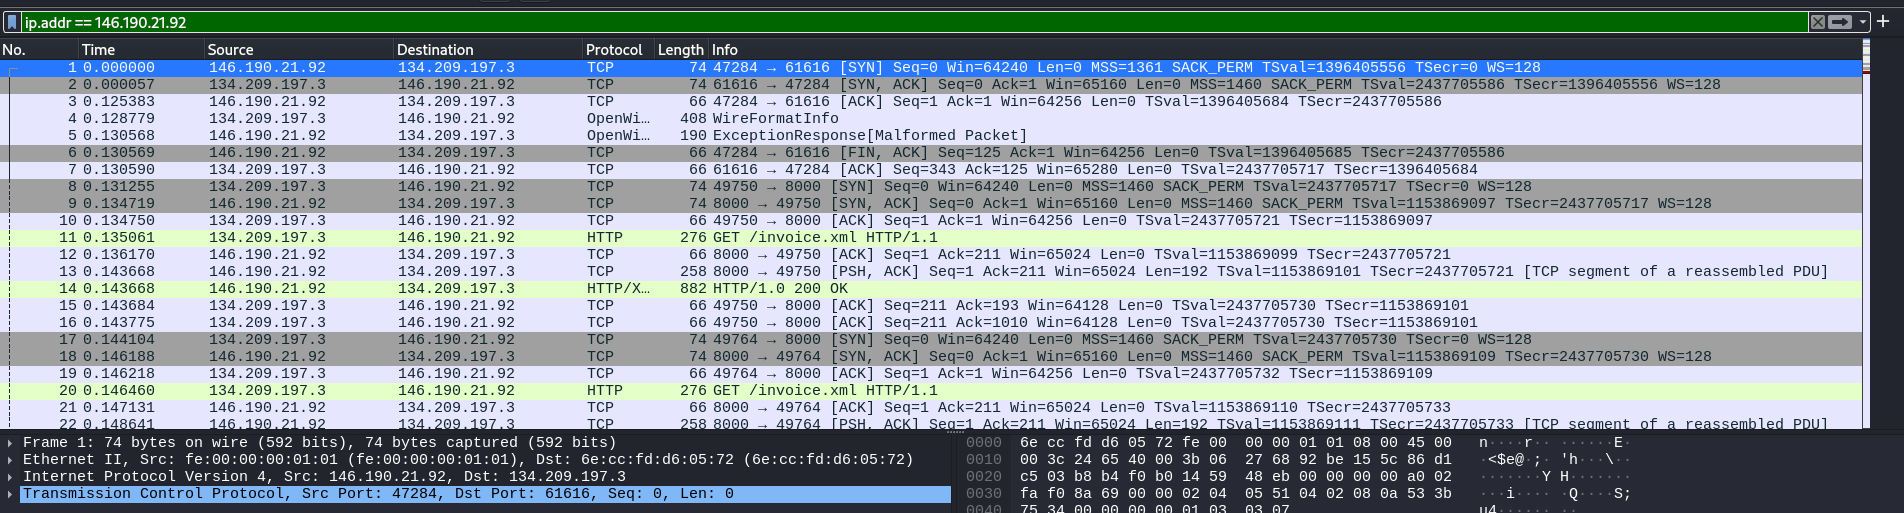Sort by the Protocol column header
The image size is (1904, 513).
tap(613, 49)
